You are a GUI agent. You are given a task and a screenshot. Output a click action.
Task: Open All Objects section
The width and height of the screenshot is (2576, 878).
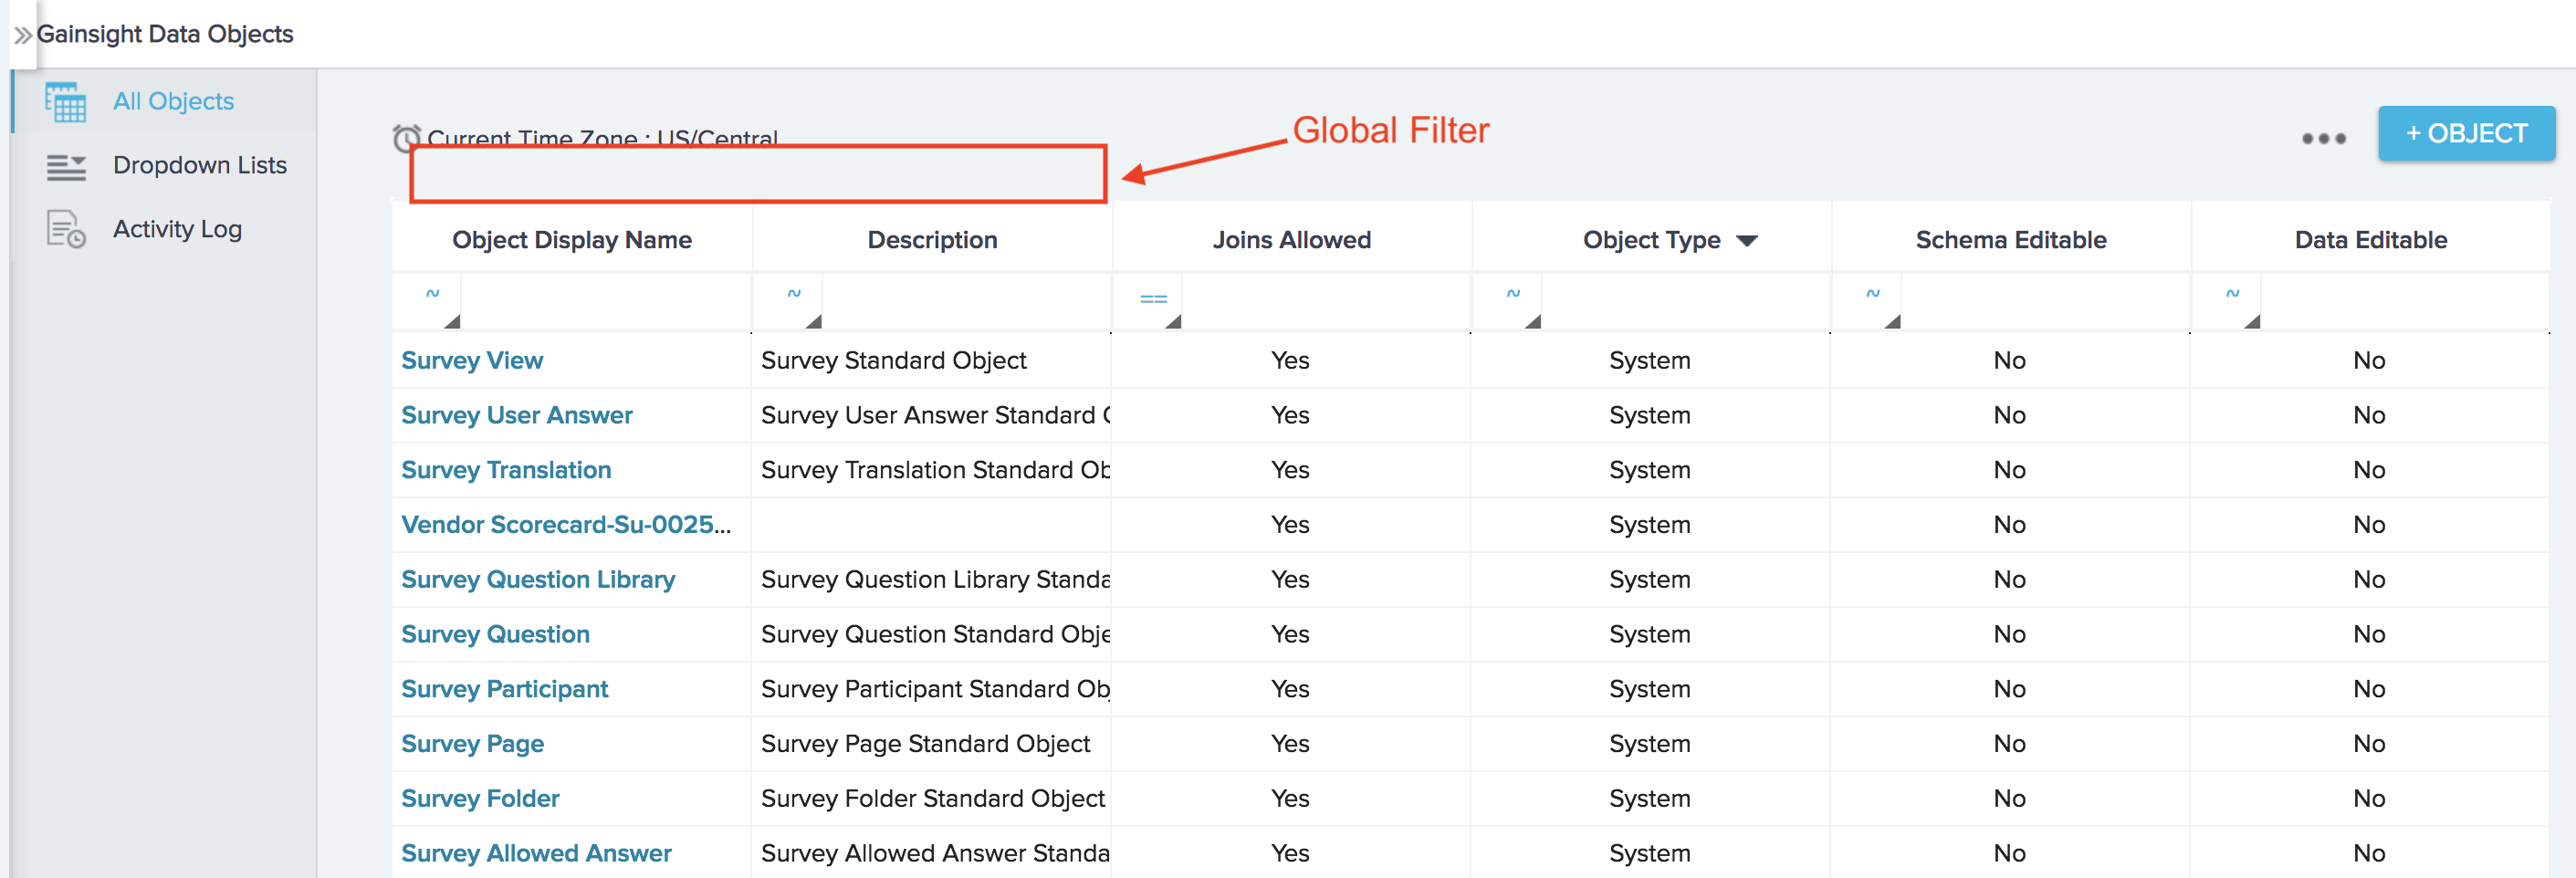173,101
